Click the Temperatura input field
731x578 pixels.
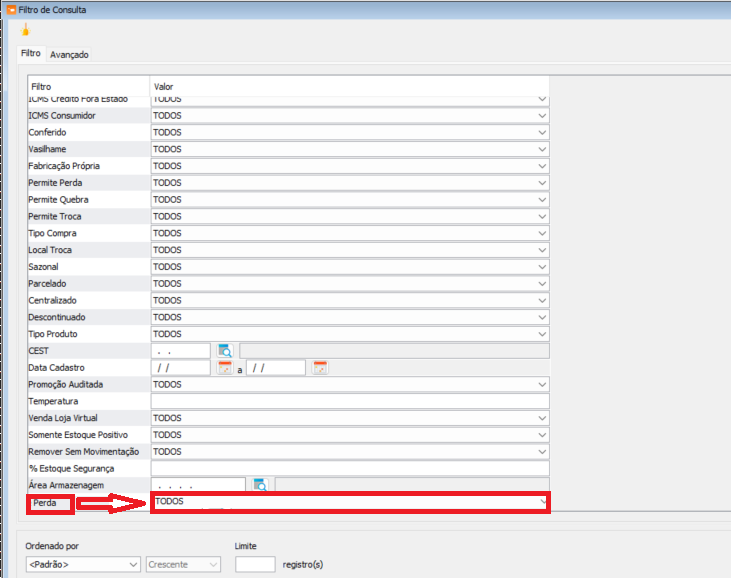click(350, 401)
